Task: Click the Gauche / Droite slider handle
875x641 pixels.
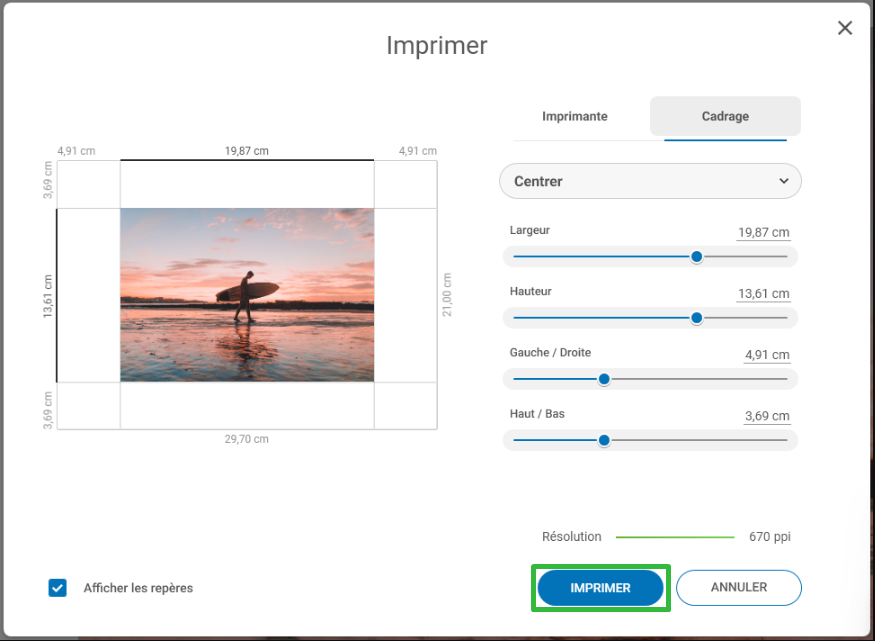Action: [604, 379]
